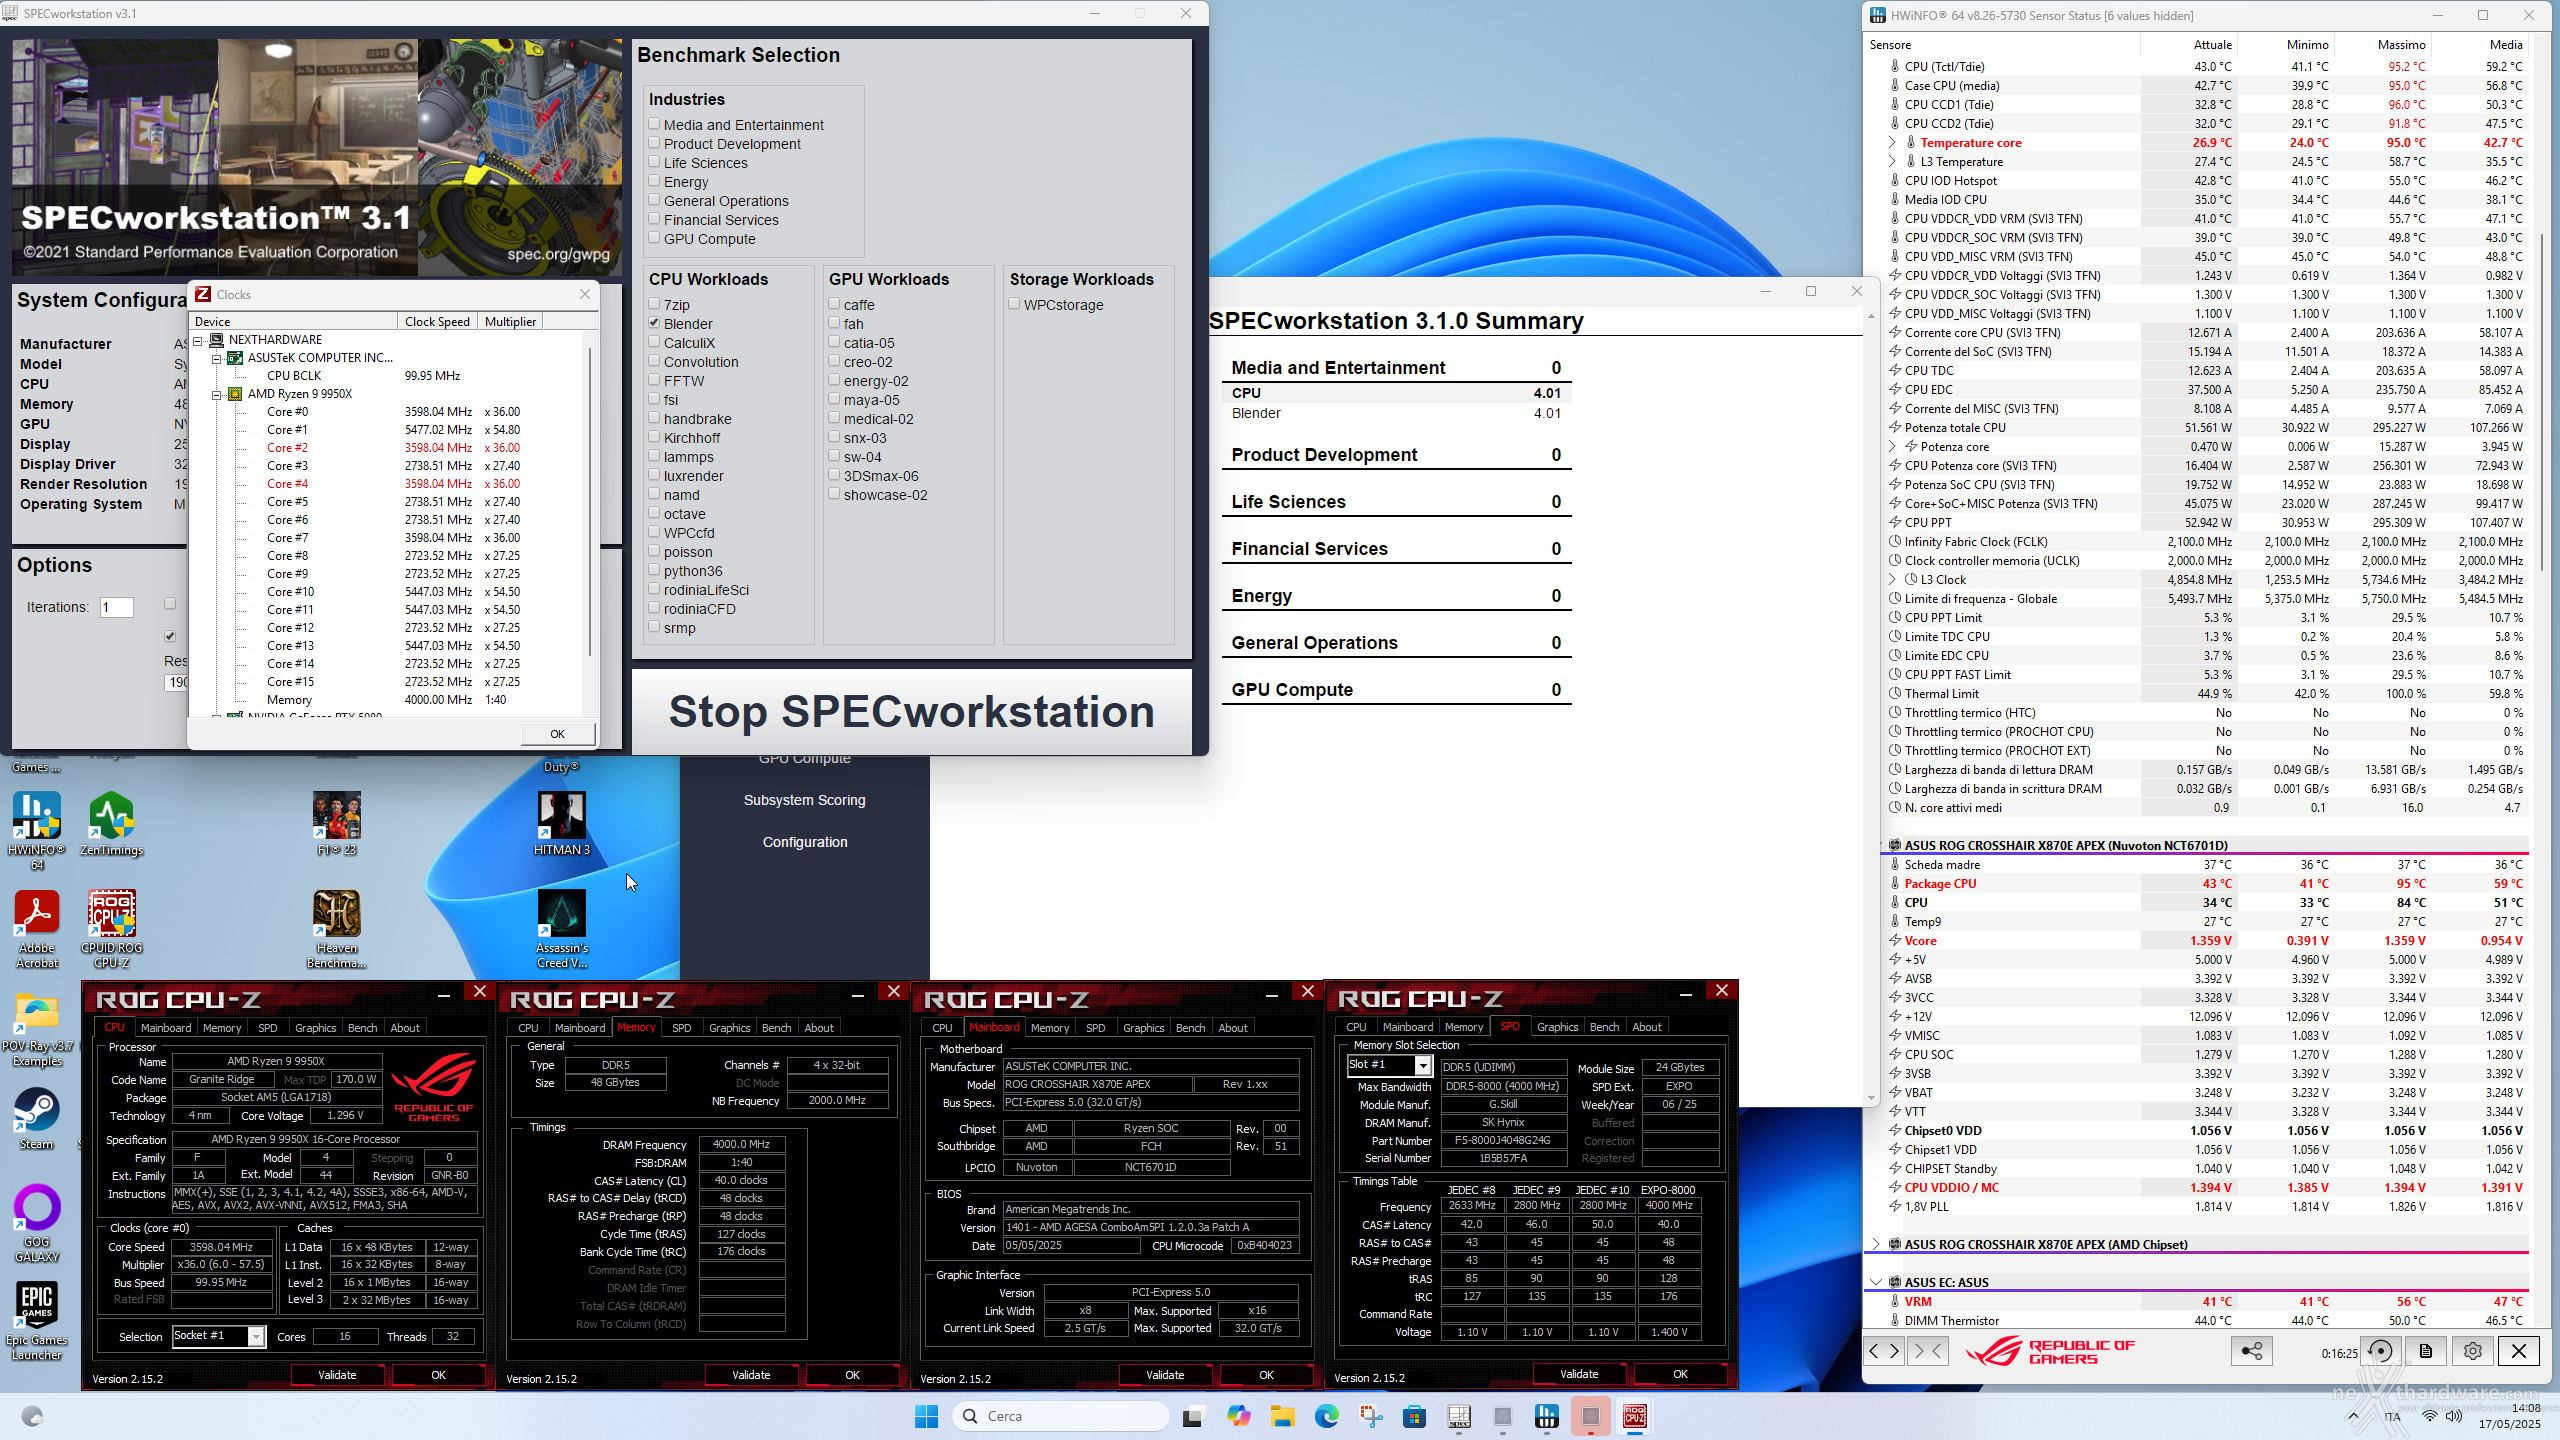Launch ZenTimings desktop icon
Screen dimensions: 2560x1440
[111, 825]
